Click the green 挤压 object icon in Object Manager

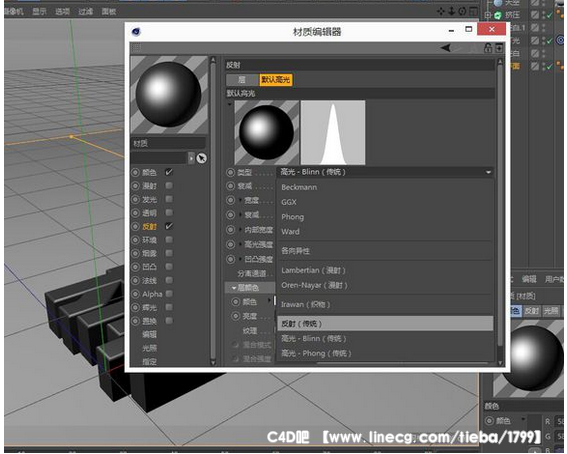coord(498,15)
